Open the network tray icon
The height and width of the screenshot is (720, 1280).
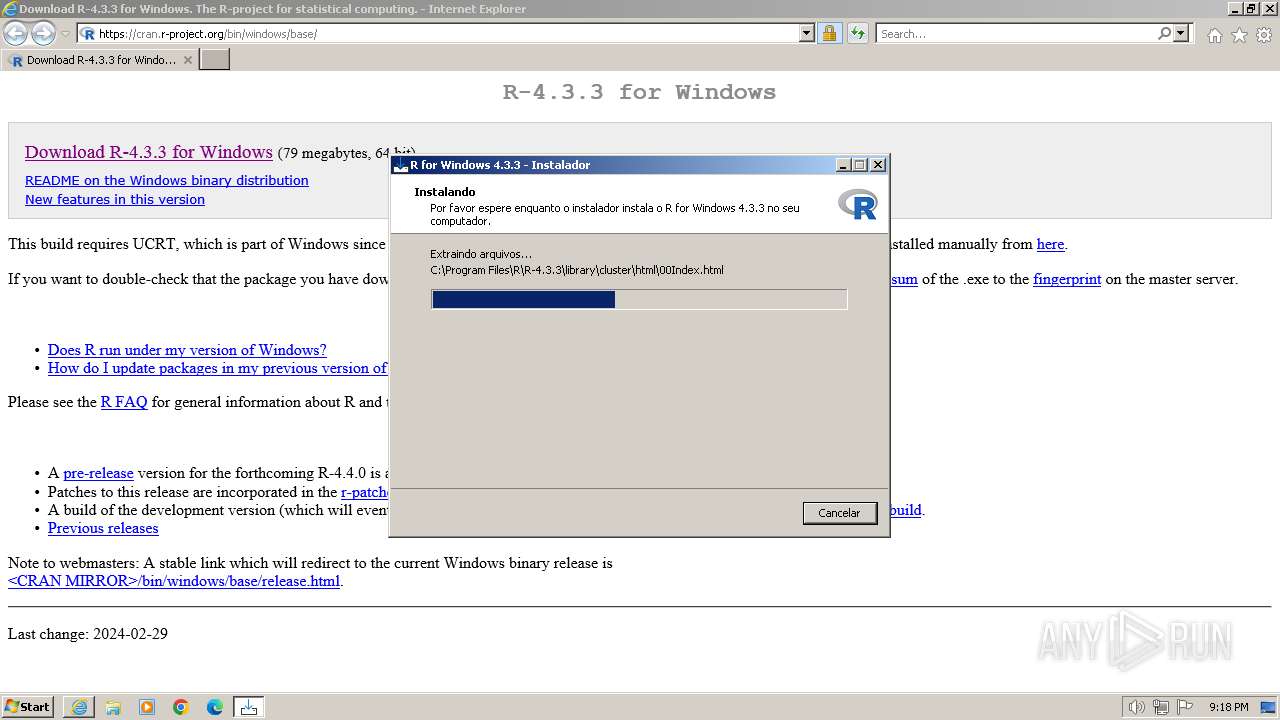click(x=1161, y=707)
